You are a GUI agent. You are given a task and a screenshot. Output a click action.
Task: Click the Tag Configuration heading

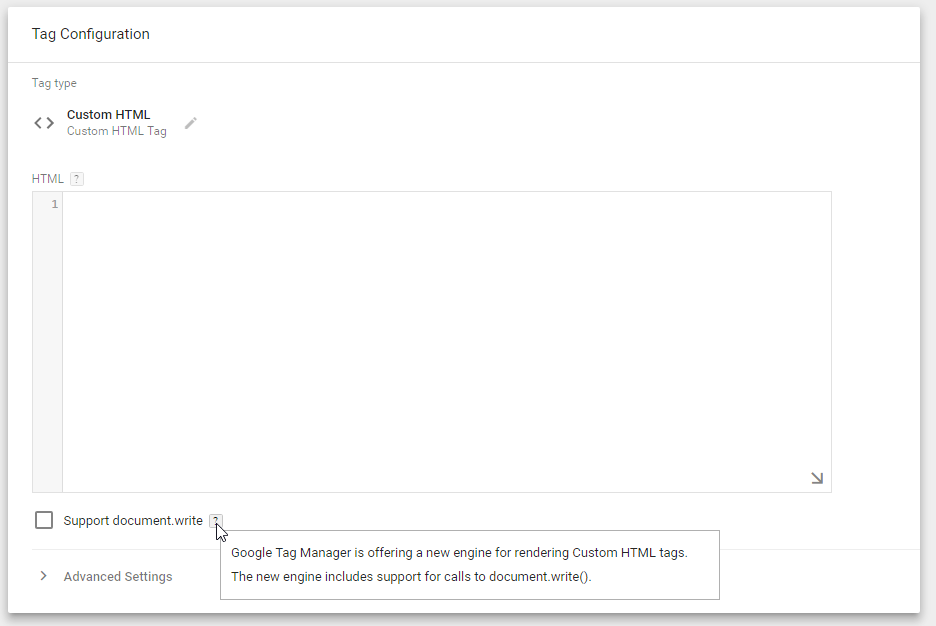tap(91, 34)
